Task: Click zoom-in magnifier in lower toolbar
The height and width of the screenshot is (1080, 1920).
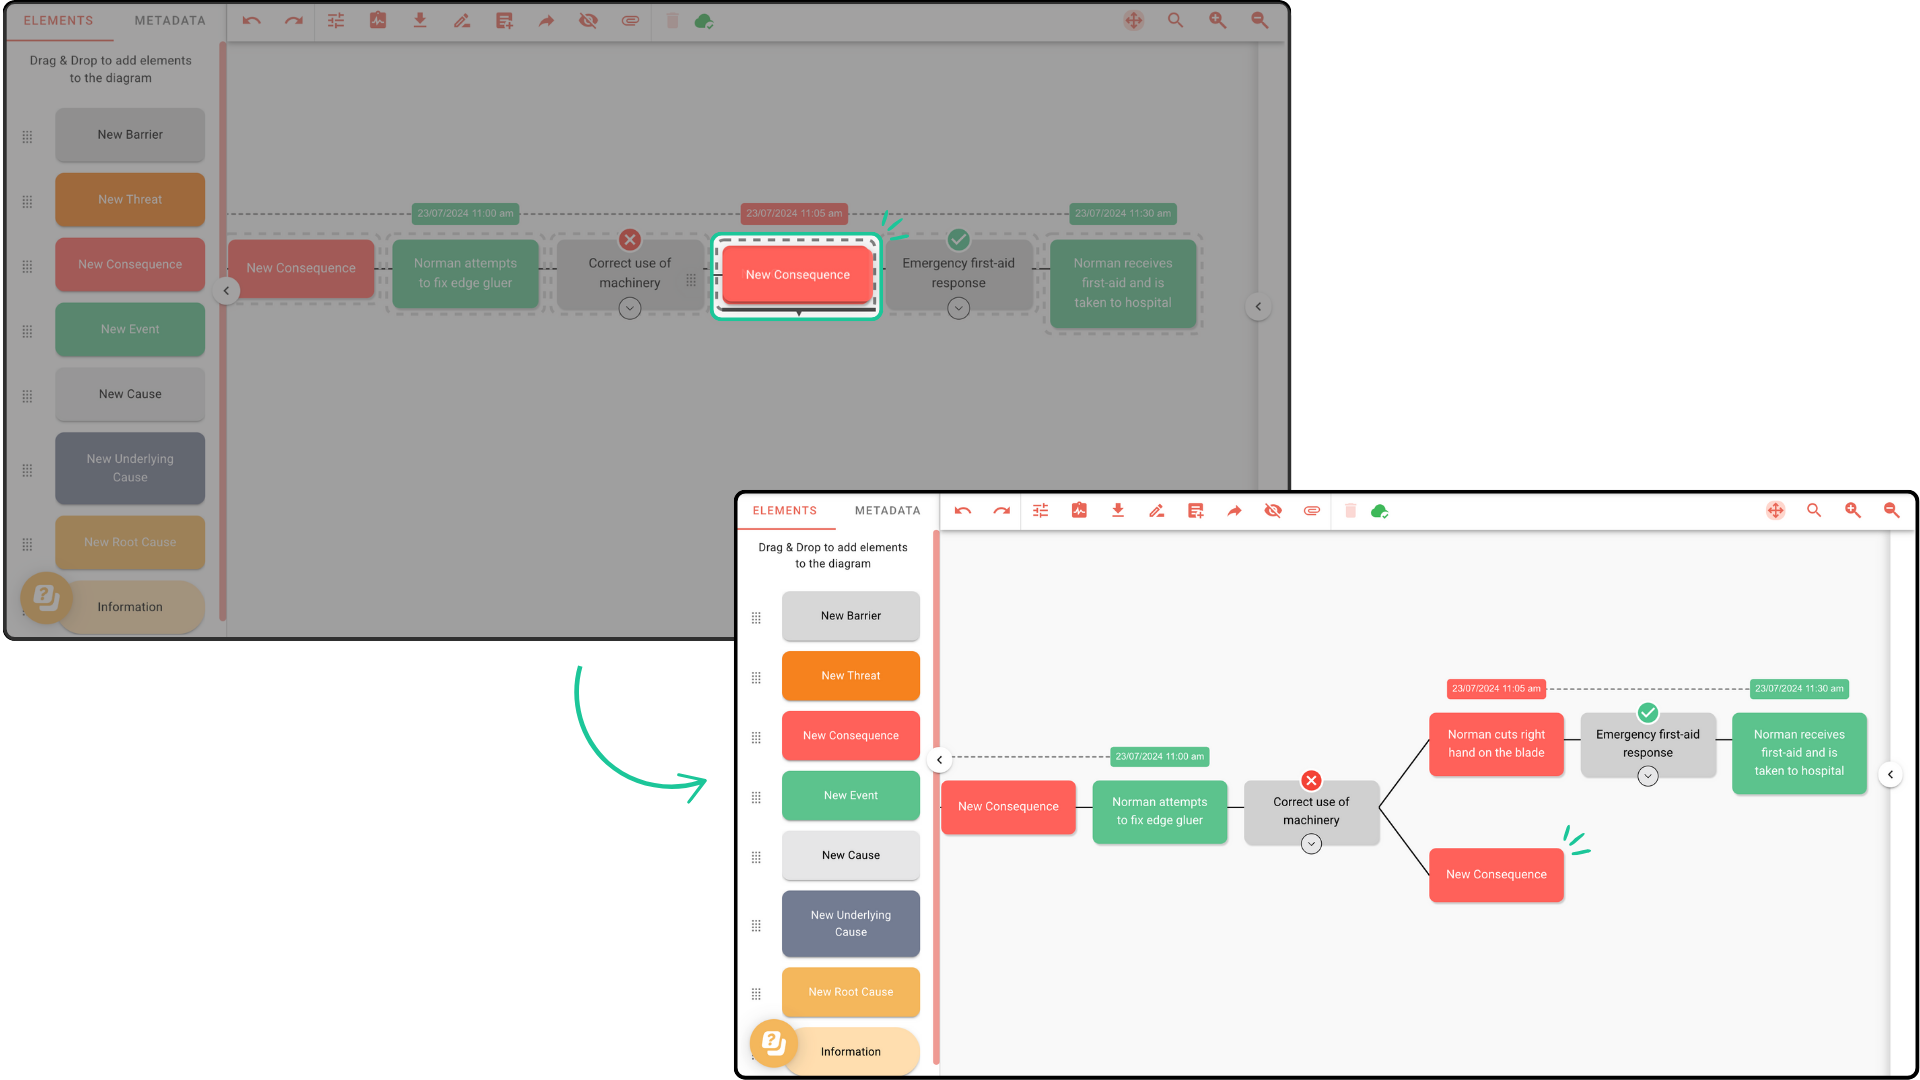Action: coord(1852,511)
